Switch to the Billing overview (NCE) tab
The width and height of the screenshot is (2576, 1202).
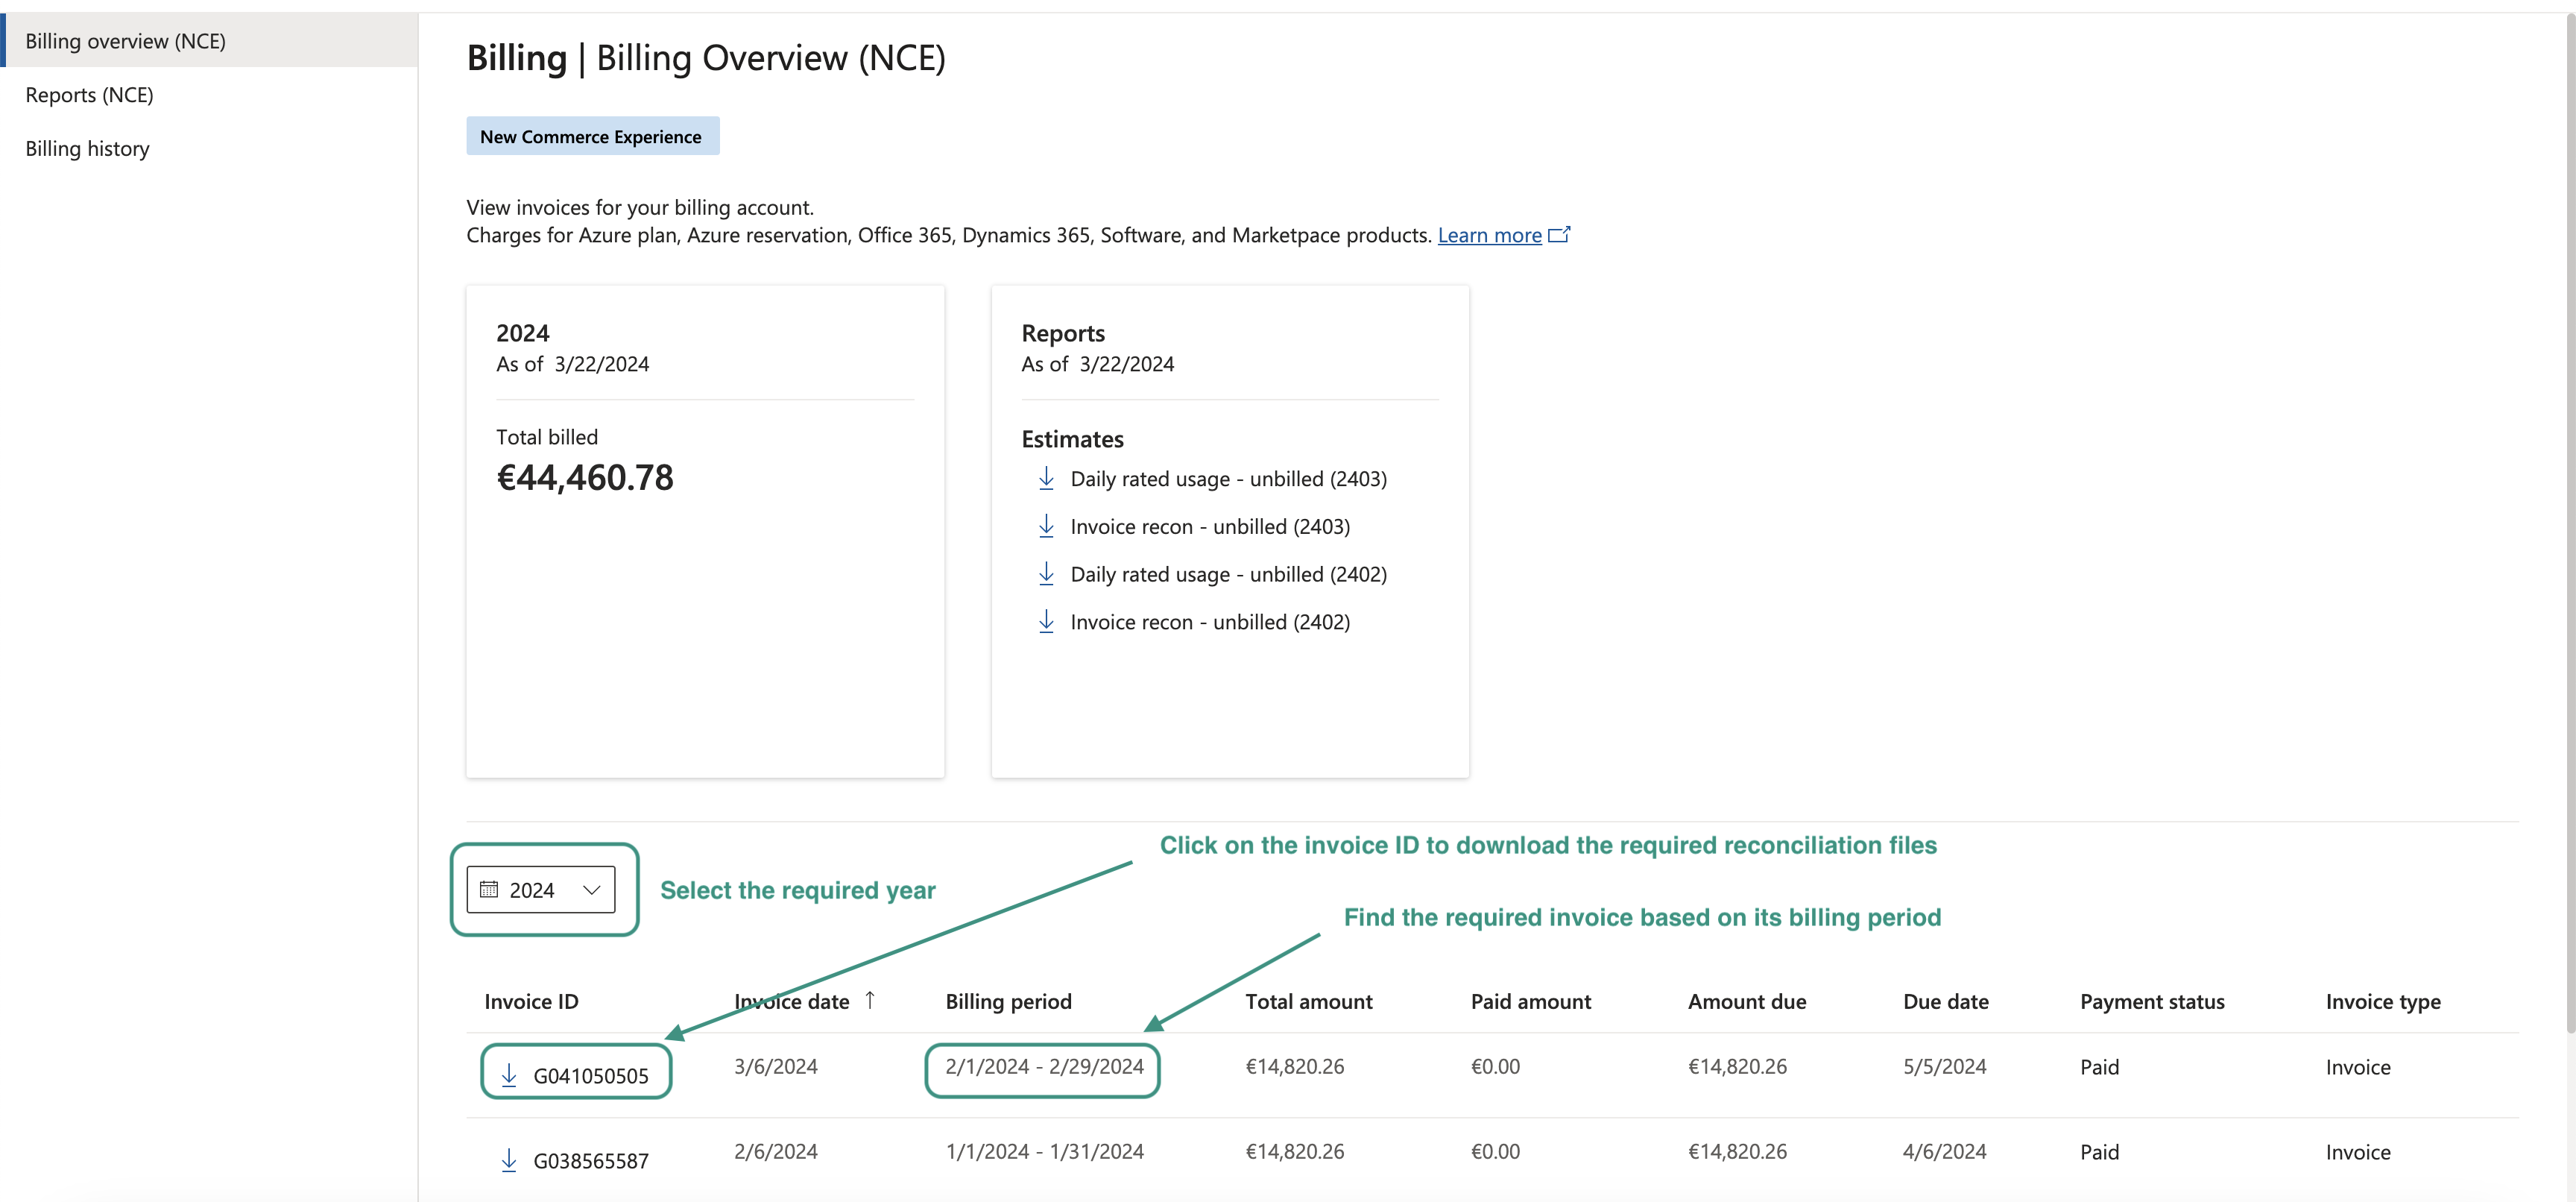coord(125,41)
